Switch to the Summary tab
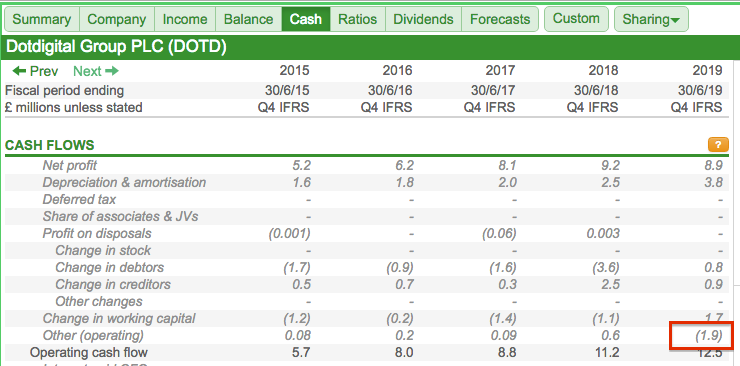 coord(42,19)
